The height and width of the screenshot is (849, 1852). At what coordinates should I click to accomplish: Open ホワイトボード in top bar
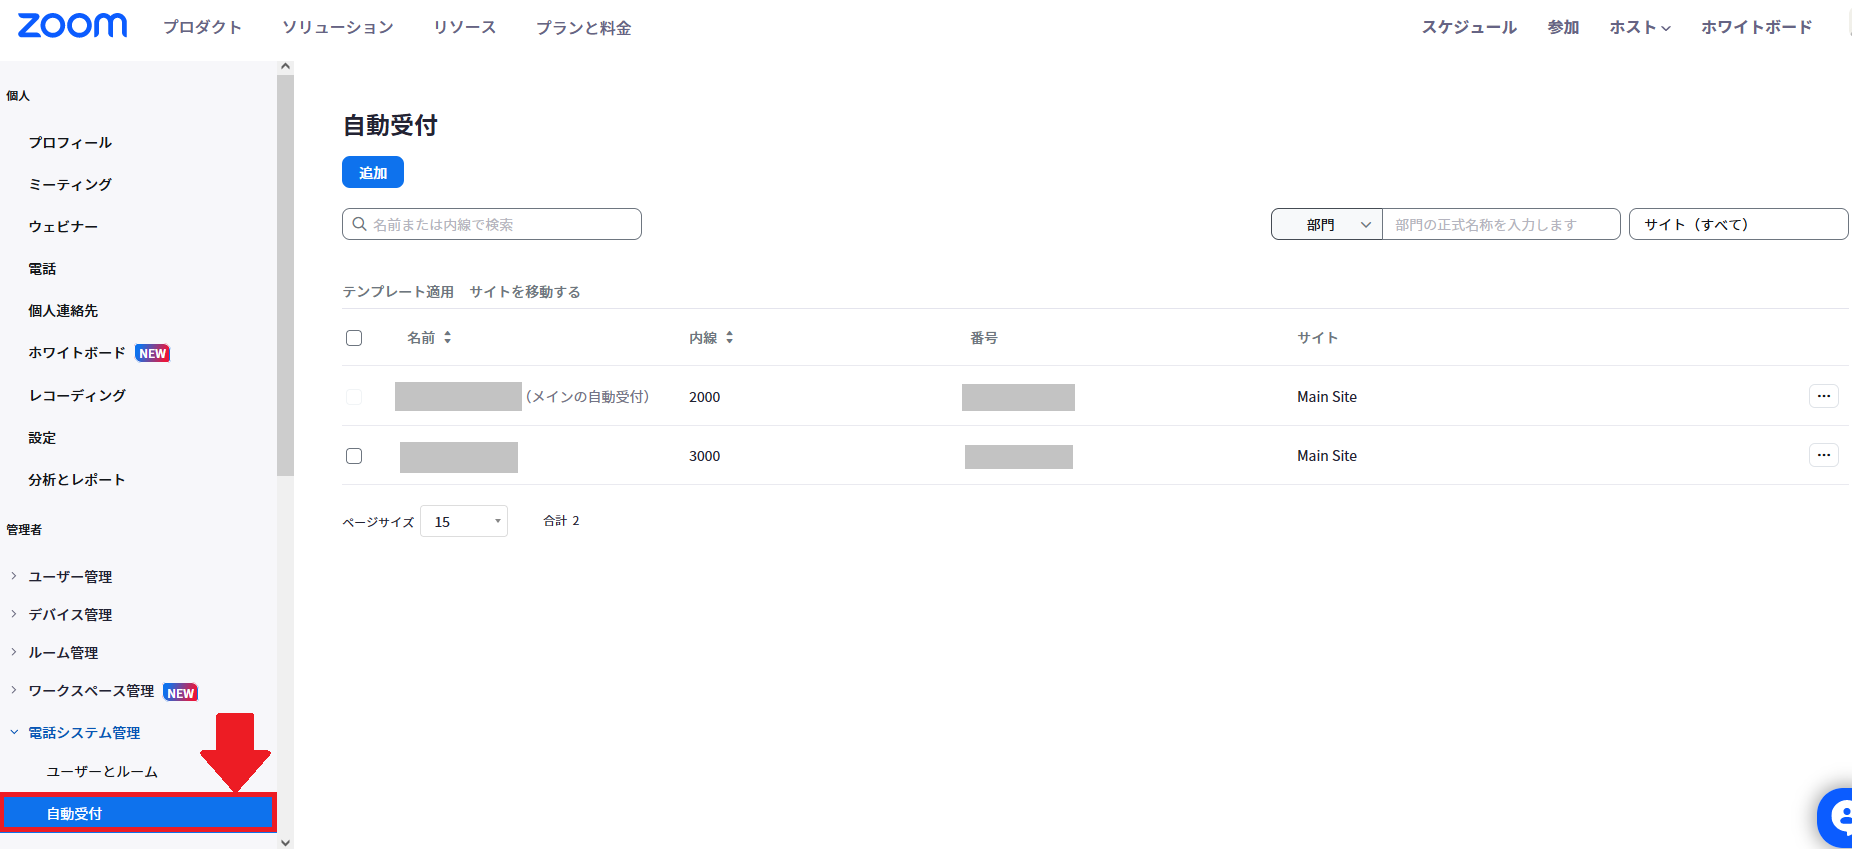(x=1757, y=27)
